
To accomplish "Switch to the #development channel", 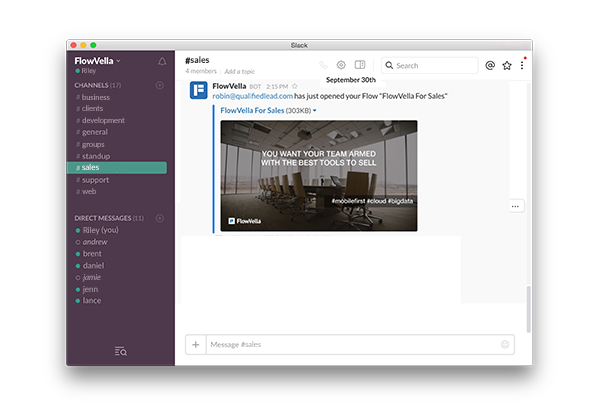I will coord(103,121).
